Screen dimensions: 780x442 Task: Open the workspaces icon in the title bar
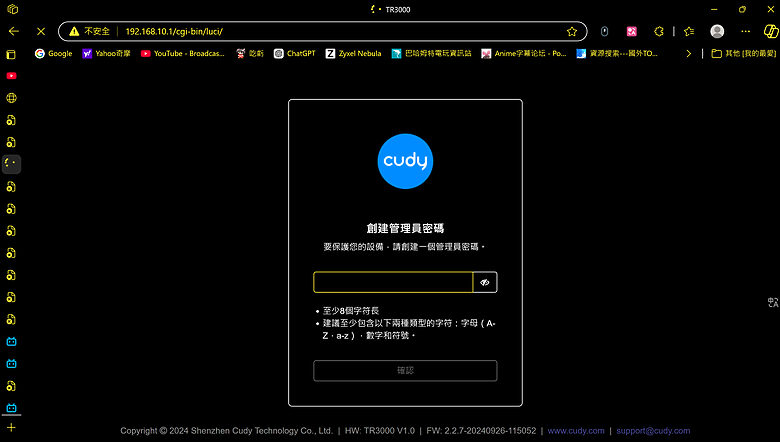[12, 9]
